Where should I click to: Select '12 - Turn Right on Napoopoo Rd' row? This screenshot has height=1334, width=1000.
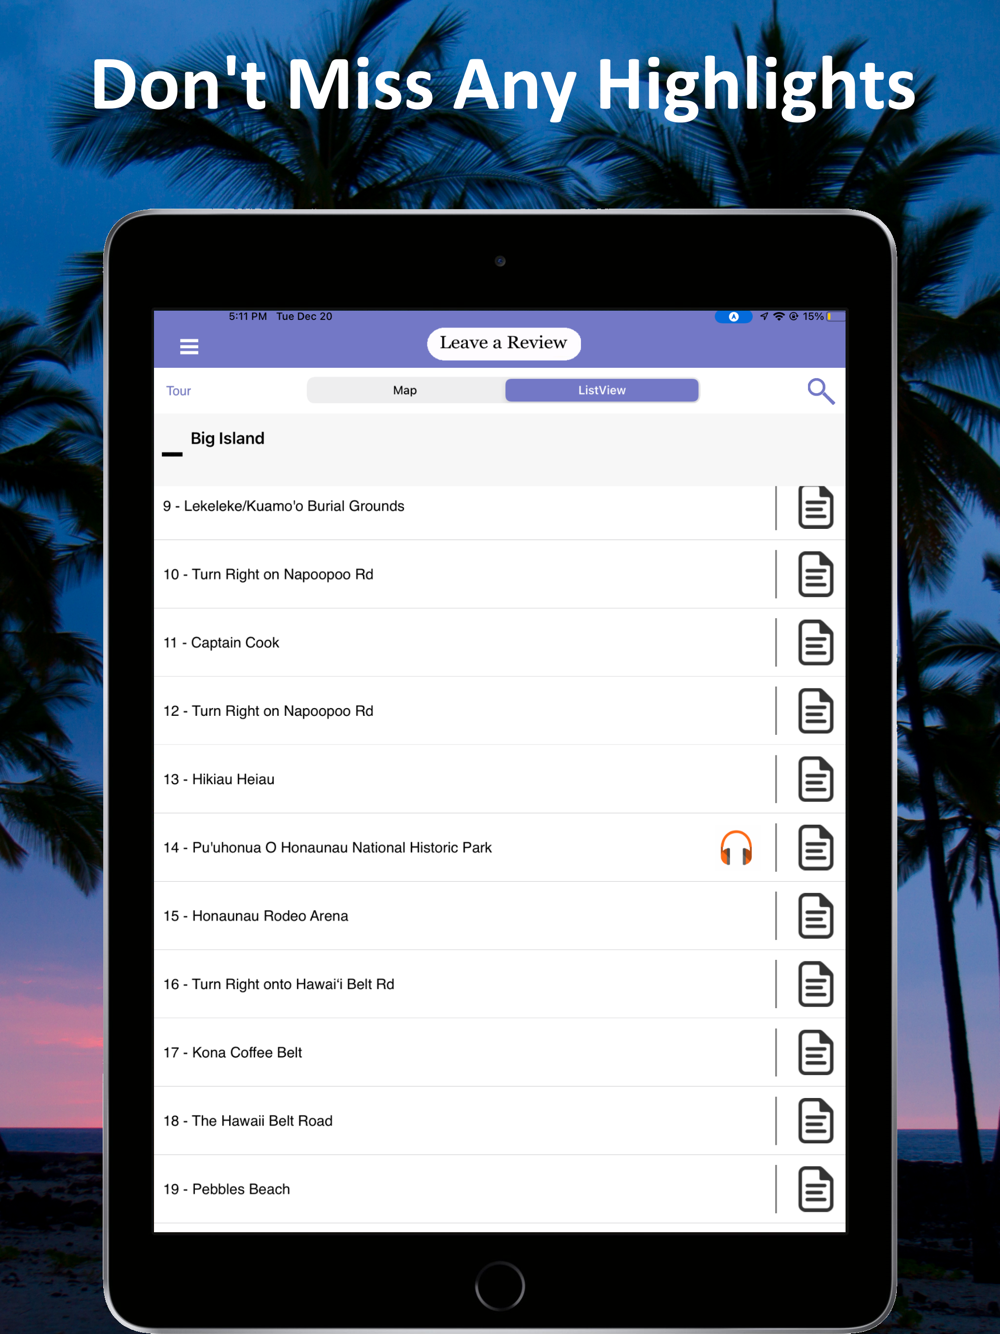tap(499, 711)
